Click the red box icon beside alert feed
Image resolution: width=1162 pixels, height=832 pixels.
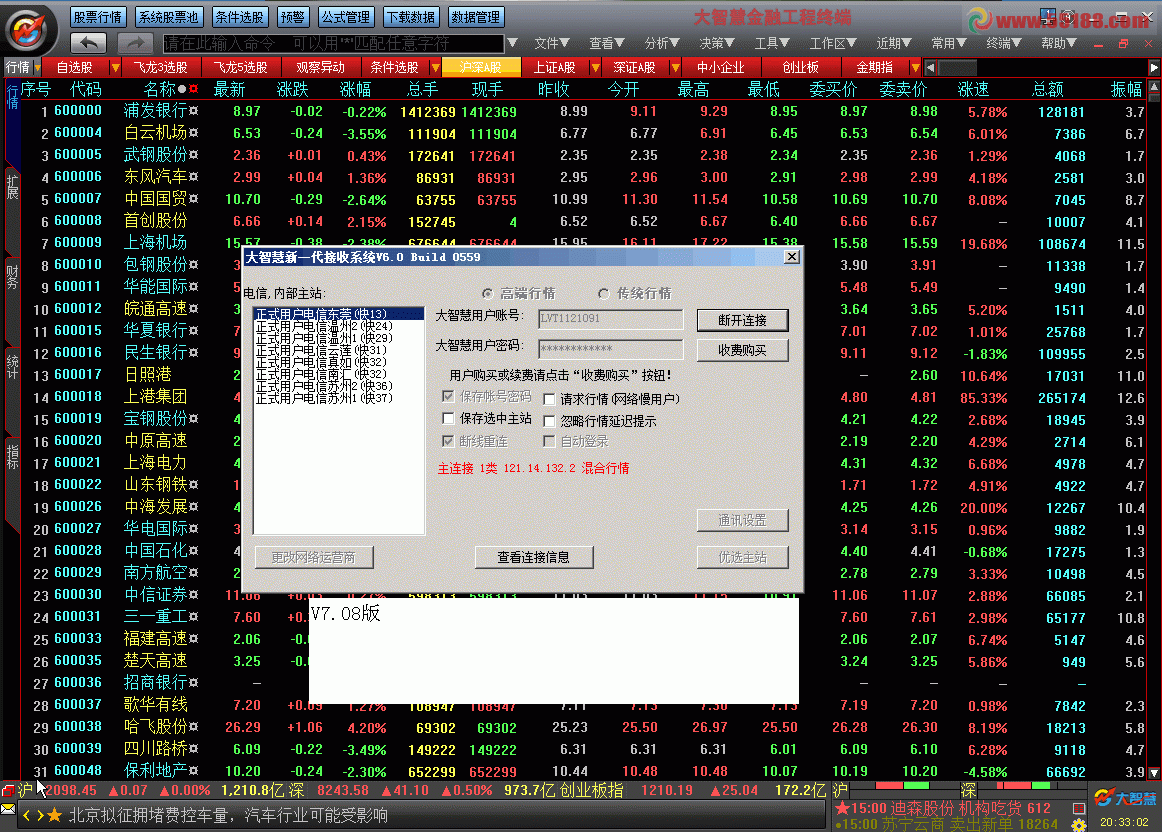coord(1079,808)
